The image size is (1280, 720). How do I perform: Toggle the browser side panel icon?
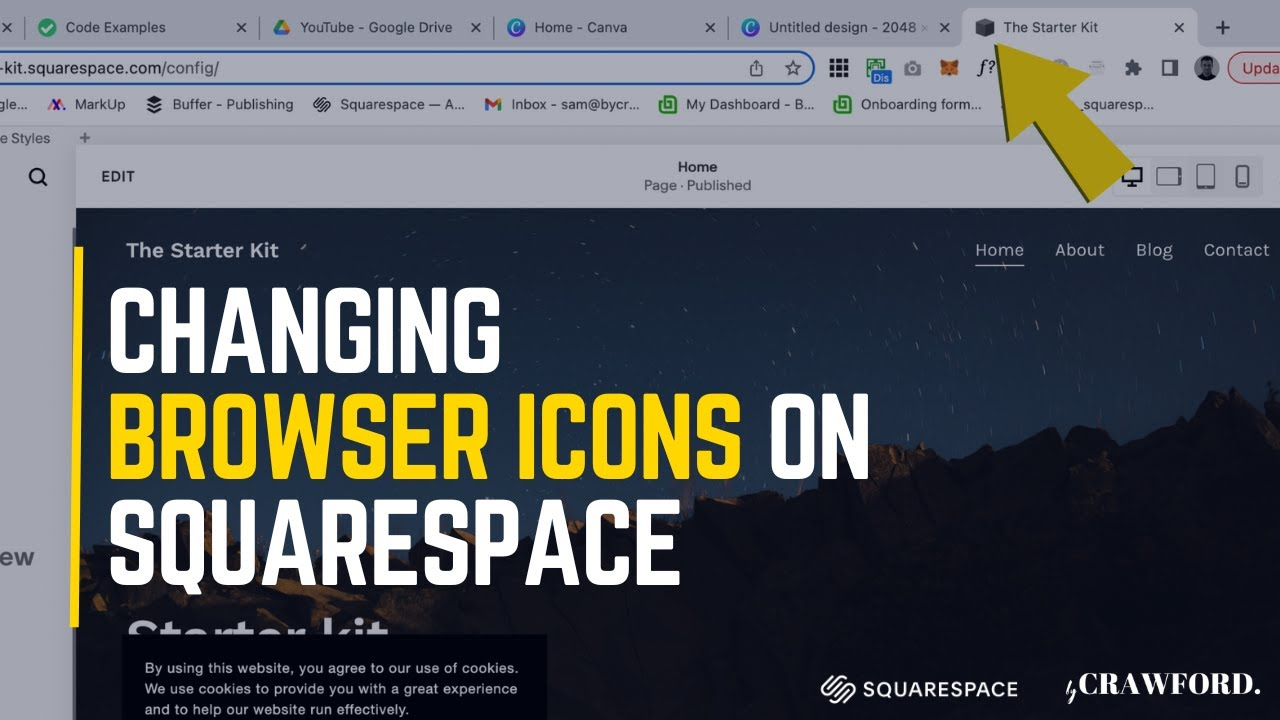pos(1169,68)
